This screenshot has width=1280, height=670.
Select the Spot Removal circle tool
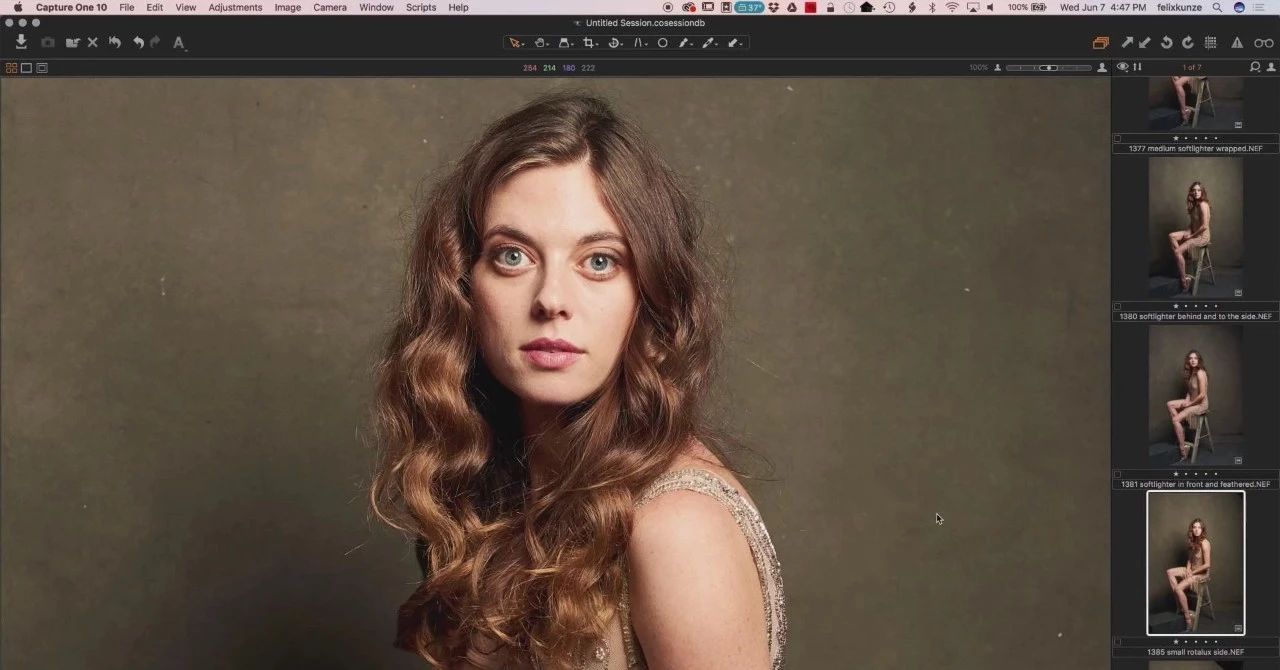[662, 43]
